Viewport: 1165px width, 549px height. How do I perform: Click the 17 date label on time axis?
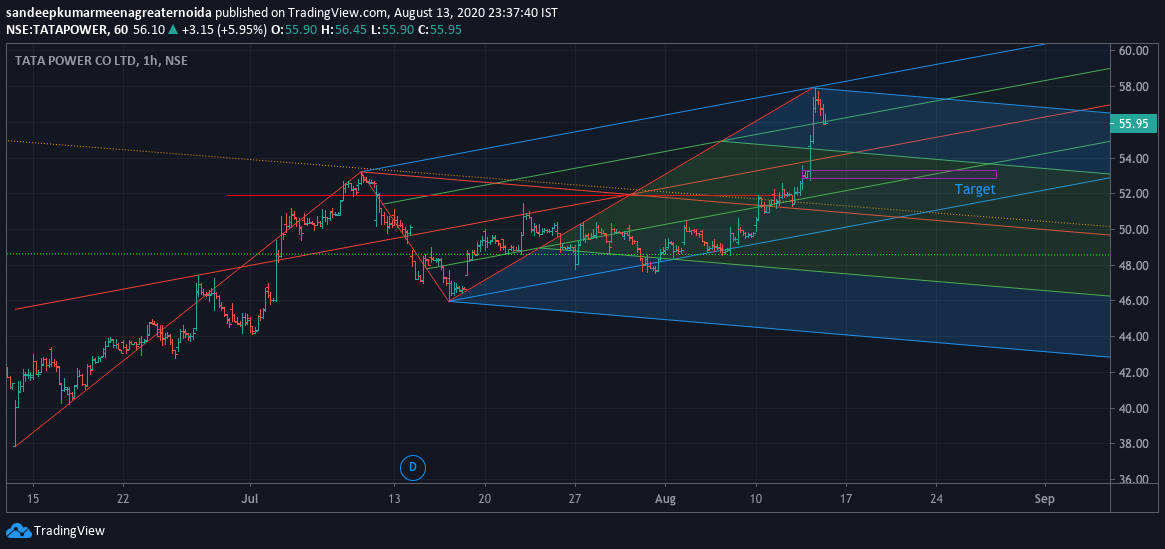pyautogui.click(x=846, y=496)
